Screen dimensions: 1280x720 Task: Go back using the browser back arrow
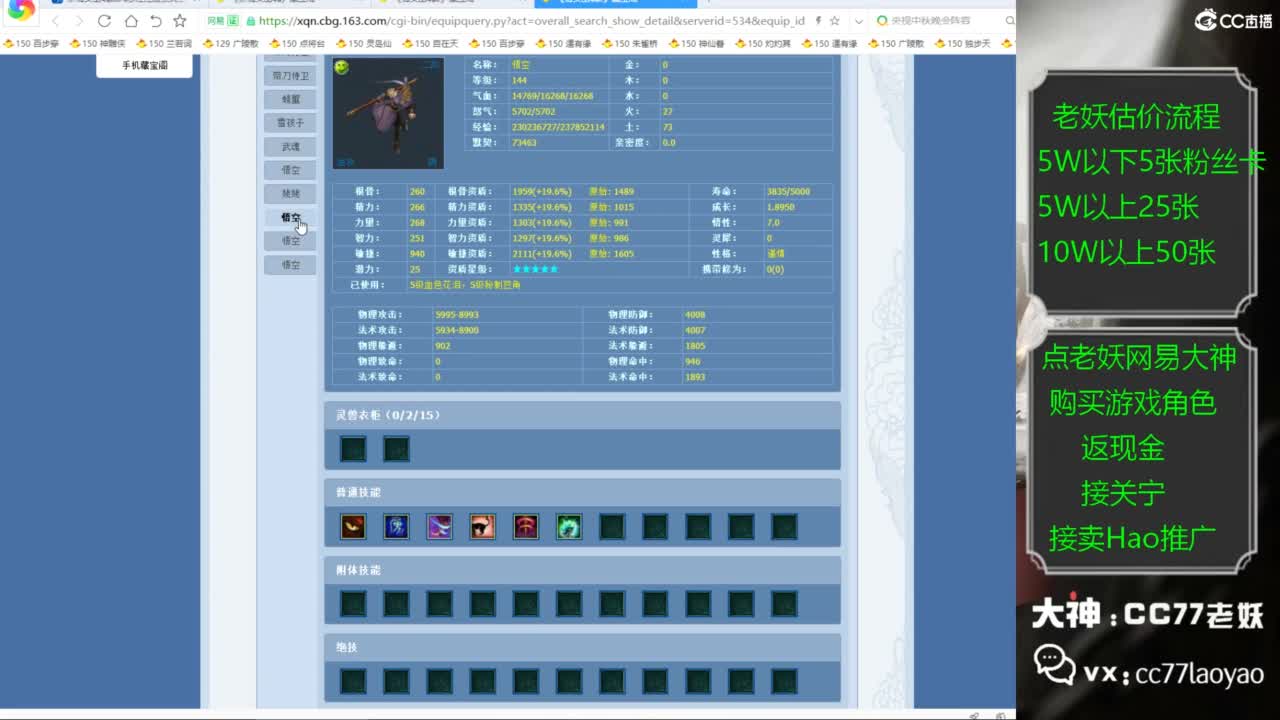(55, 21)
